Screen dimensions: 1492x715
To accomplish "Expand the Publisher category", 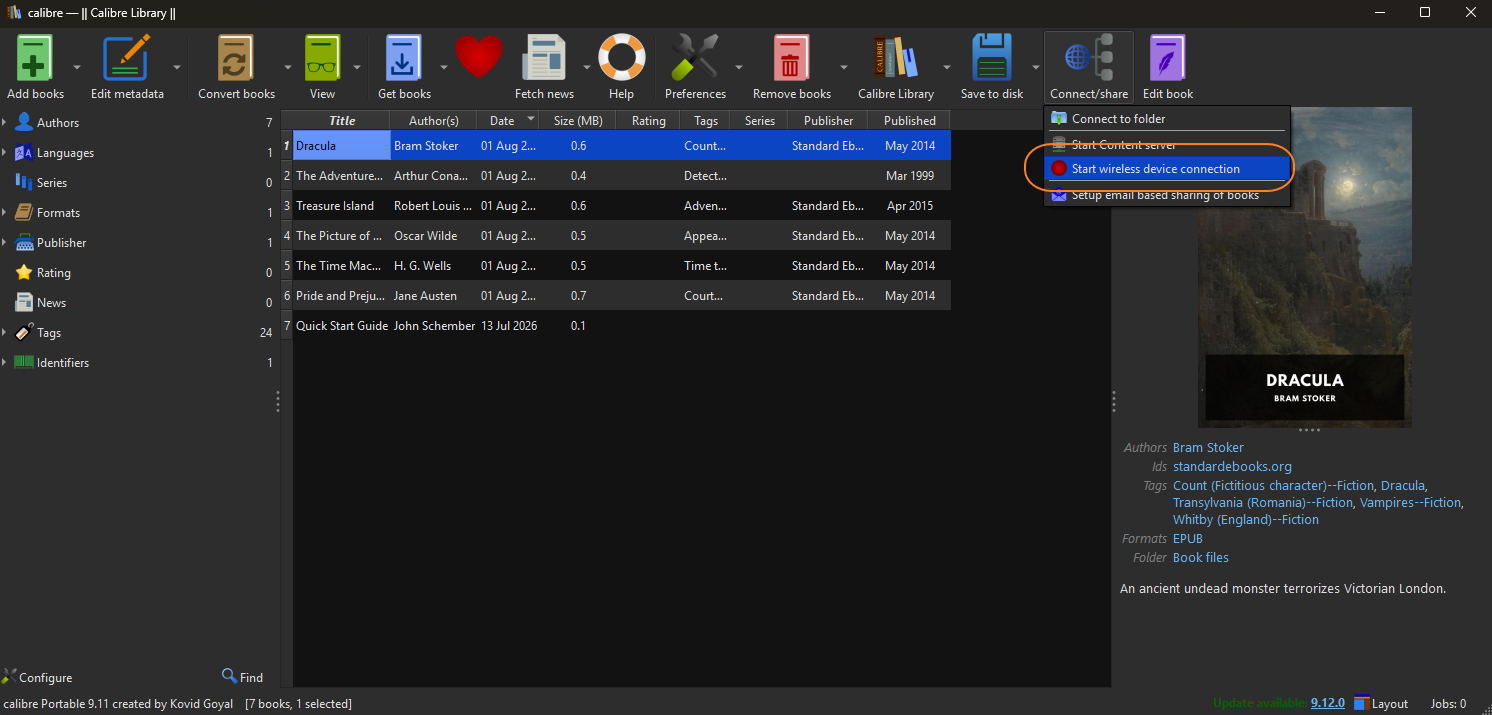I will [5, 242].
